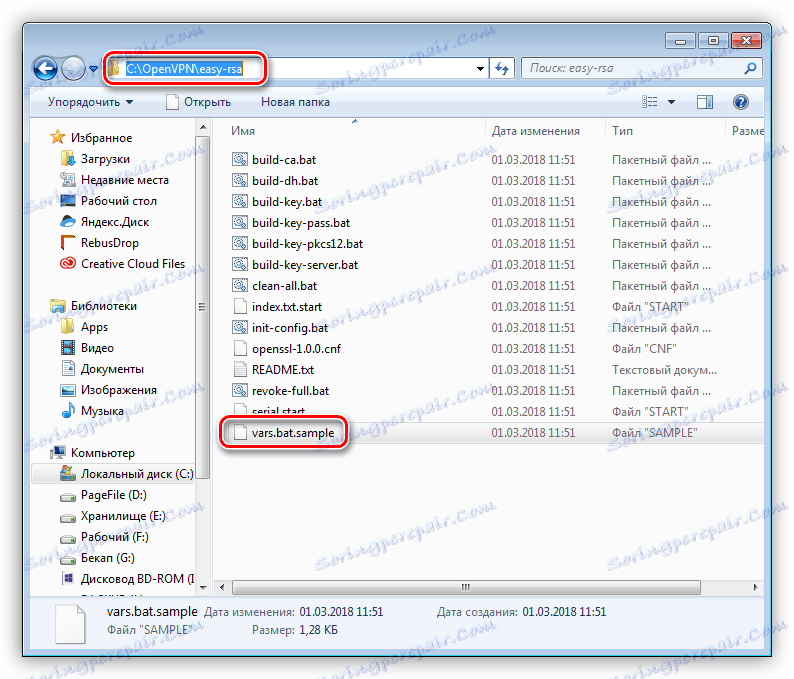
Task: Select file build-ca.bat
Action: [x=284, y=160]
